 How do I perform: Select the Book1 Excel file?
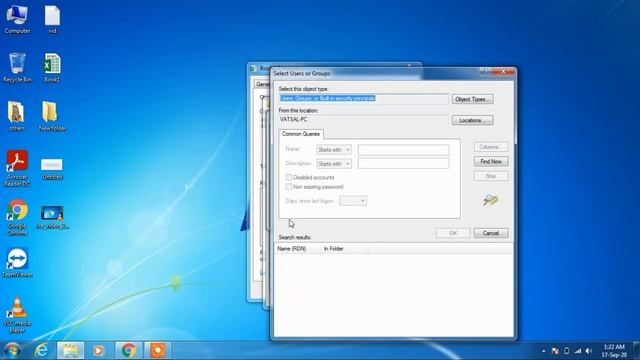[52, 67]
